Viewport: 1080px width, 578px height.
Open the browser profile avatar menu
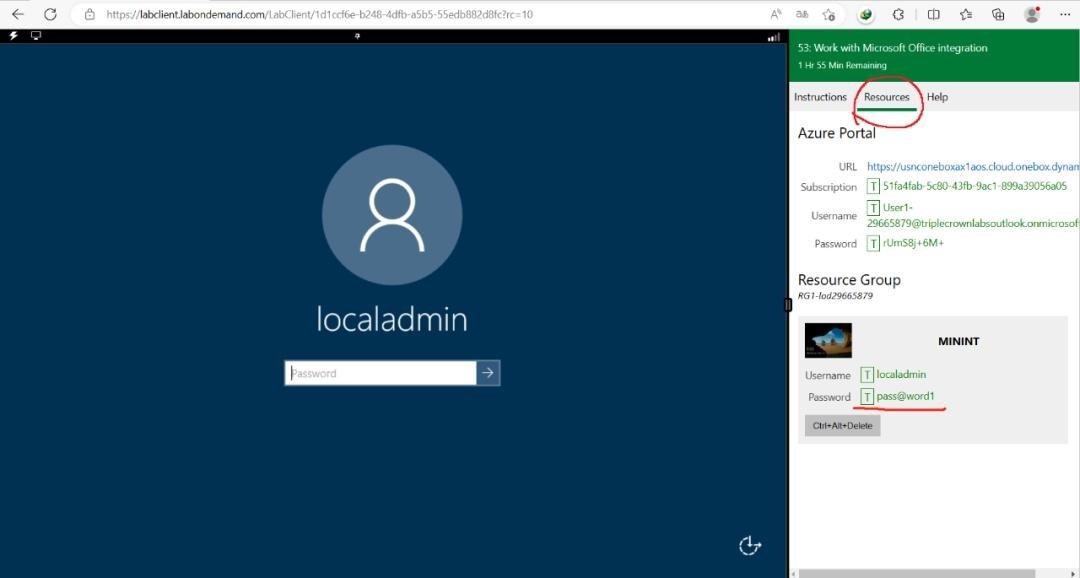(x=1031, y=15)
